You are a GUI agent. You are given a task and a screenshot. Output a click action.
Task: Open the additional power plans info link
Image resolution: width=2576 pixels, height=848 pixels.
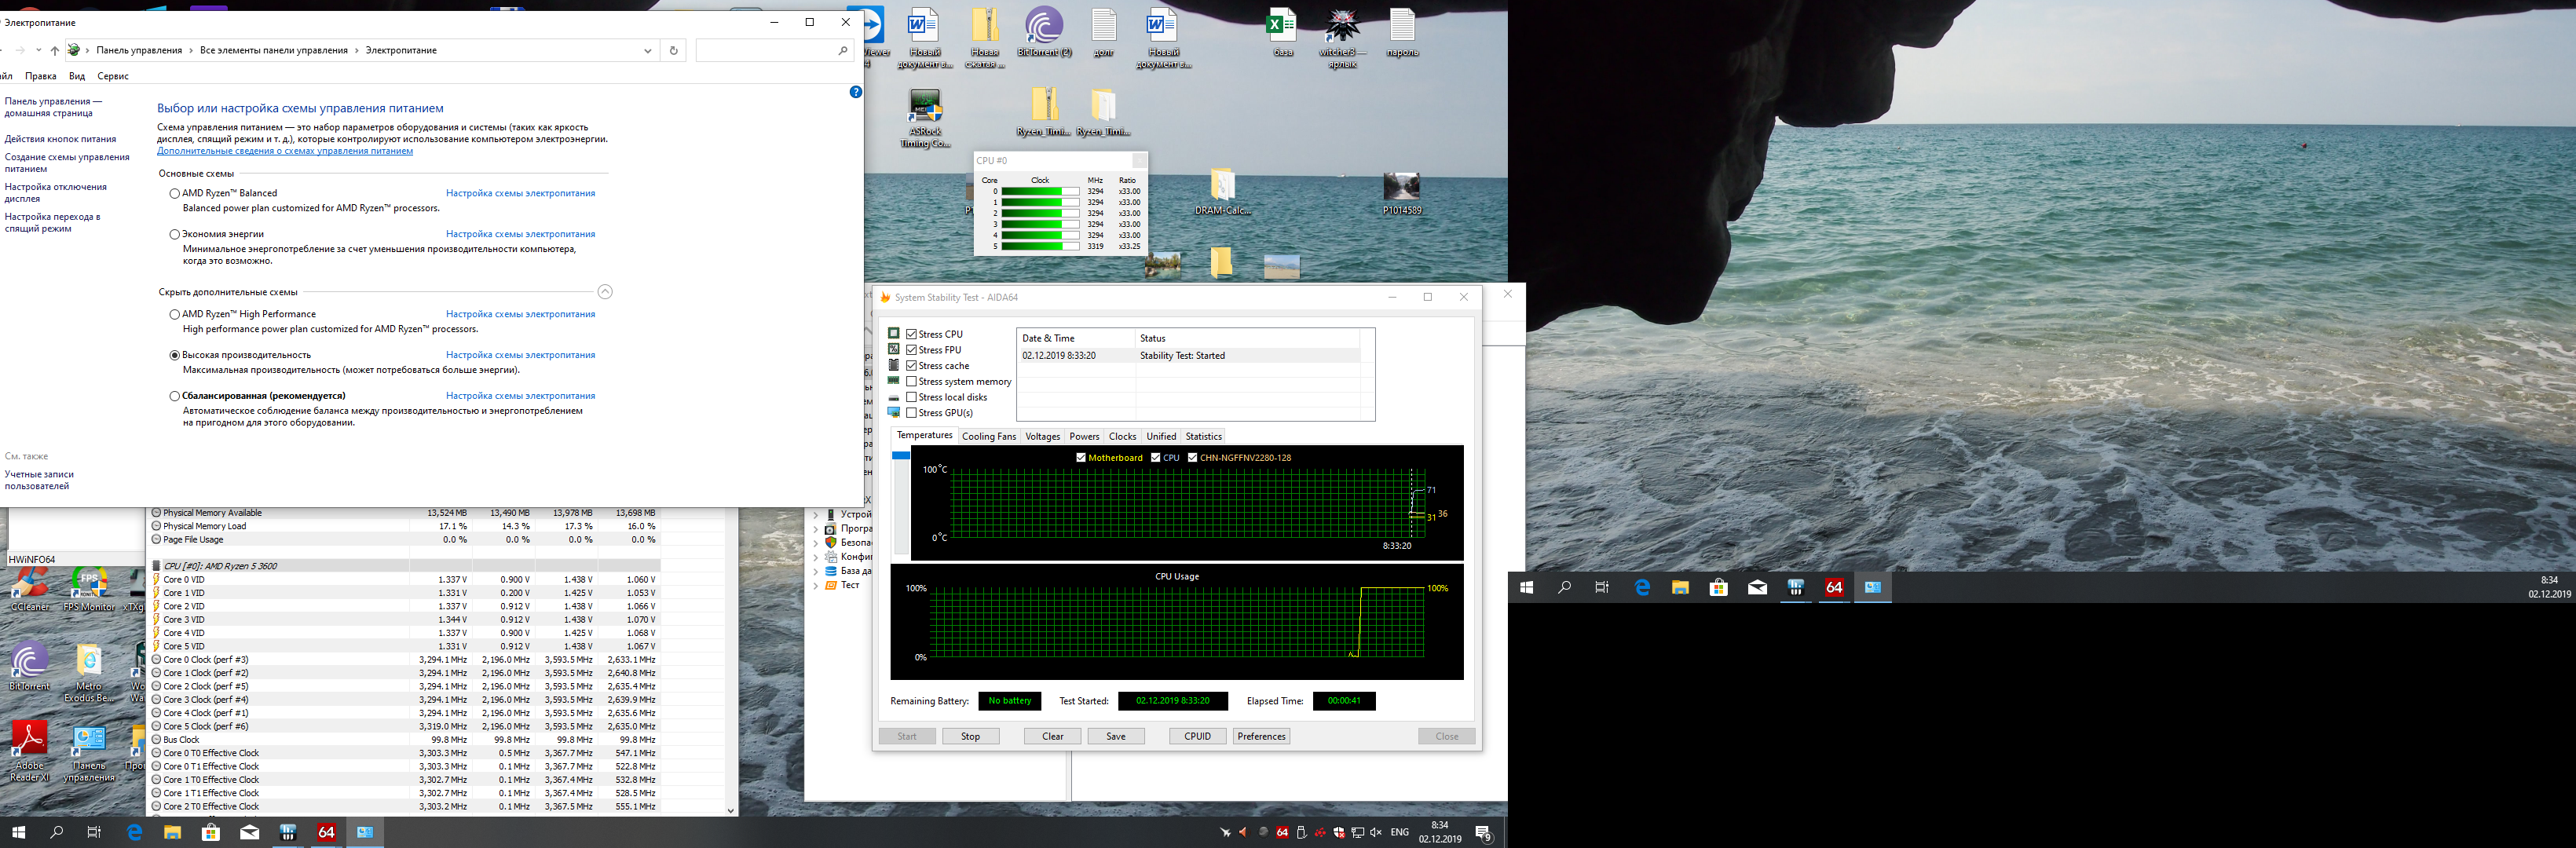tap(284, 151)
